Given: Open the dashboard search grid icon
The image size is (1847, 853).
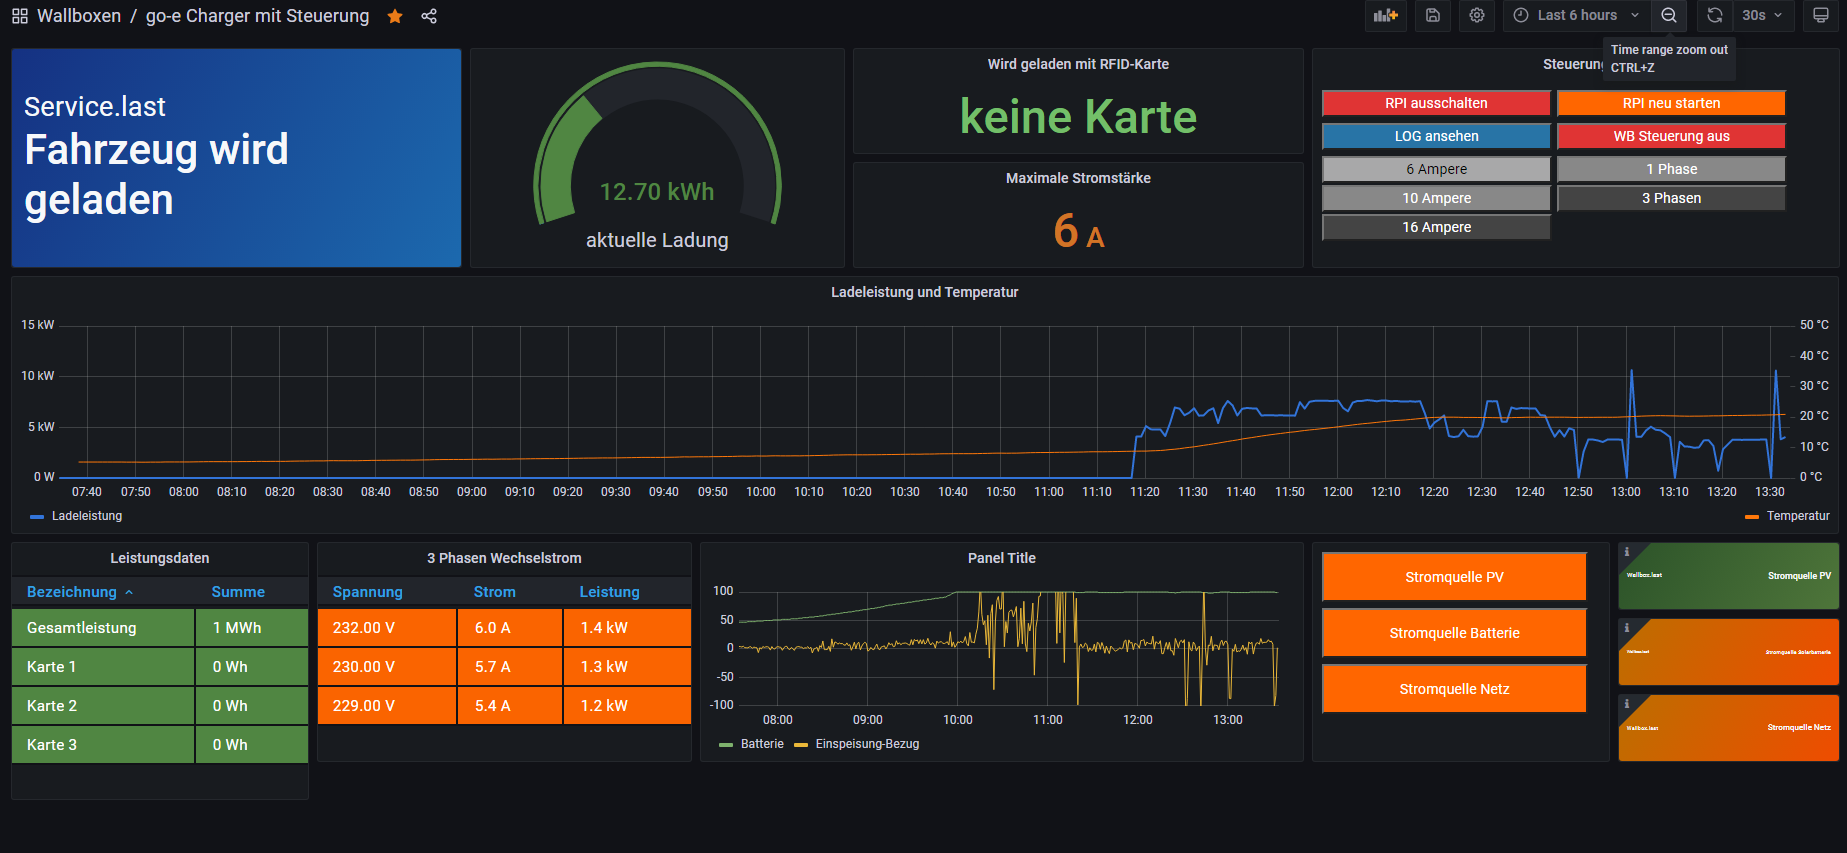Looking at the screenshot, I should tap(20, 16).
